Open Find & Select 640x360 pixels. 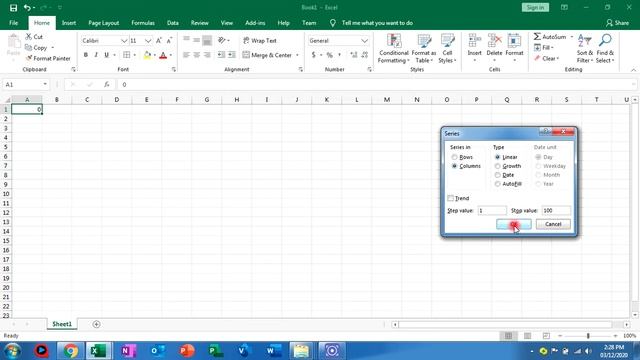[x=605, y=49]
